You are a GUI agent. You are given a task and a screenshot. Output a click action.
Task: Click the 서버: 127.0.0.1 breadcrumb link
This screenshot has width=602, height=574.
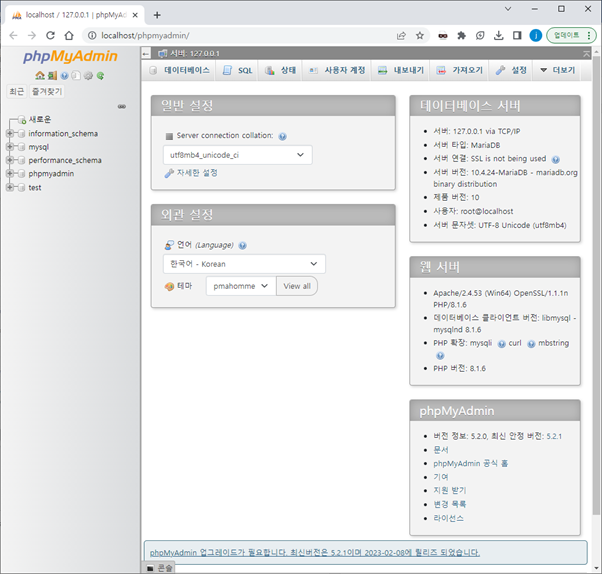click(195, 54)
